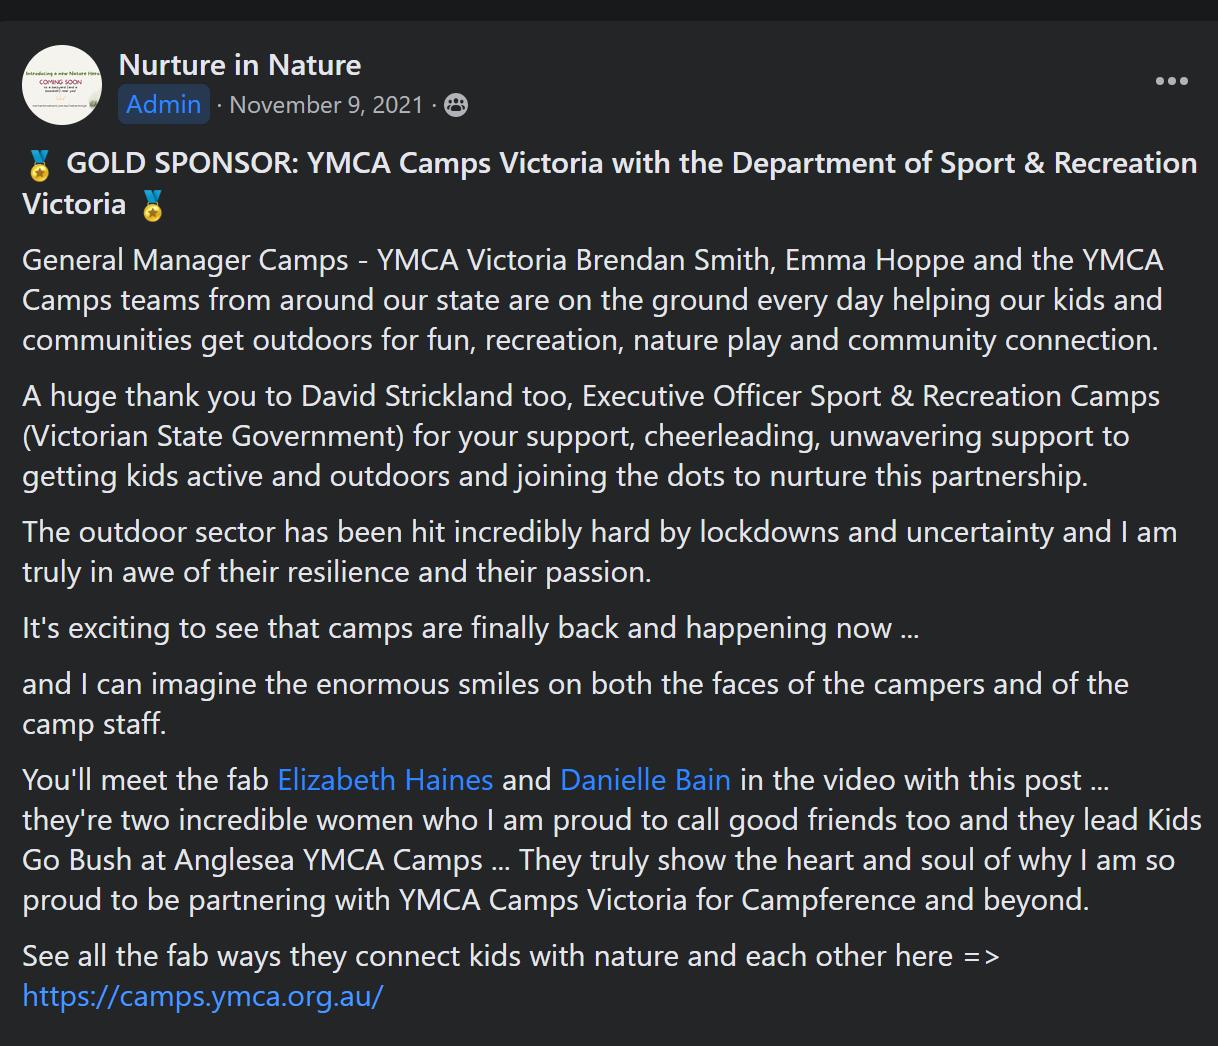1218x1046 pixels.
Task: Click the medal emoji before "GOLD SPONSOR"
Action: (40, 165)
